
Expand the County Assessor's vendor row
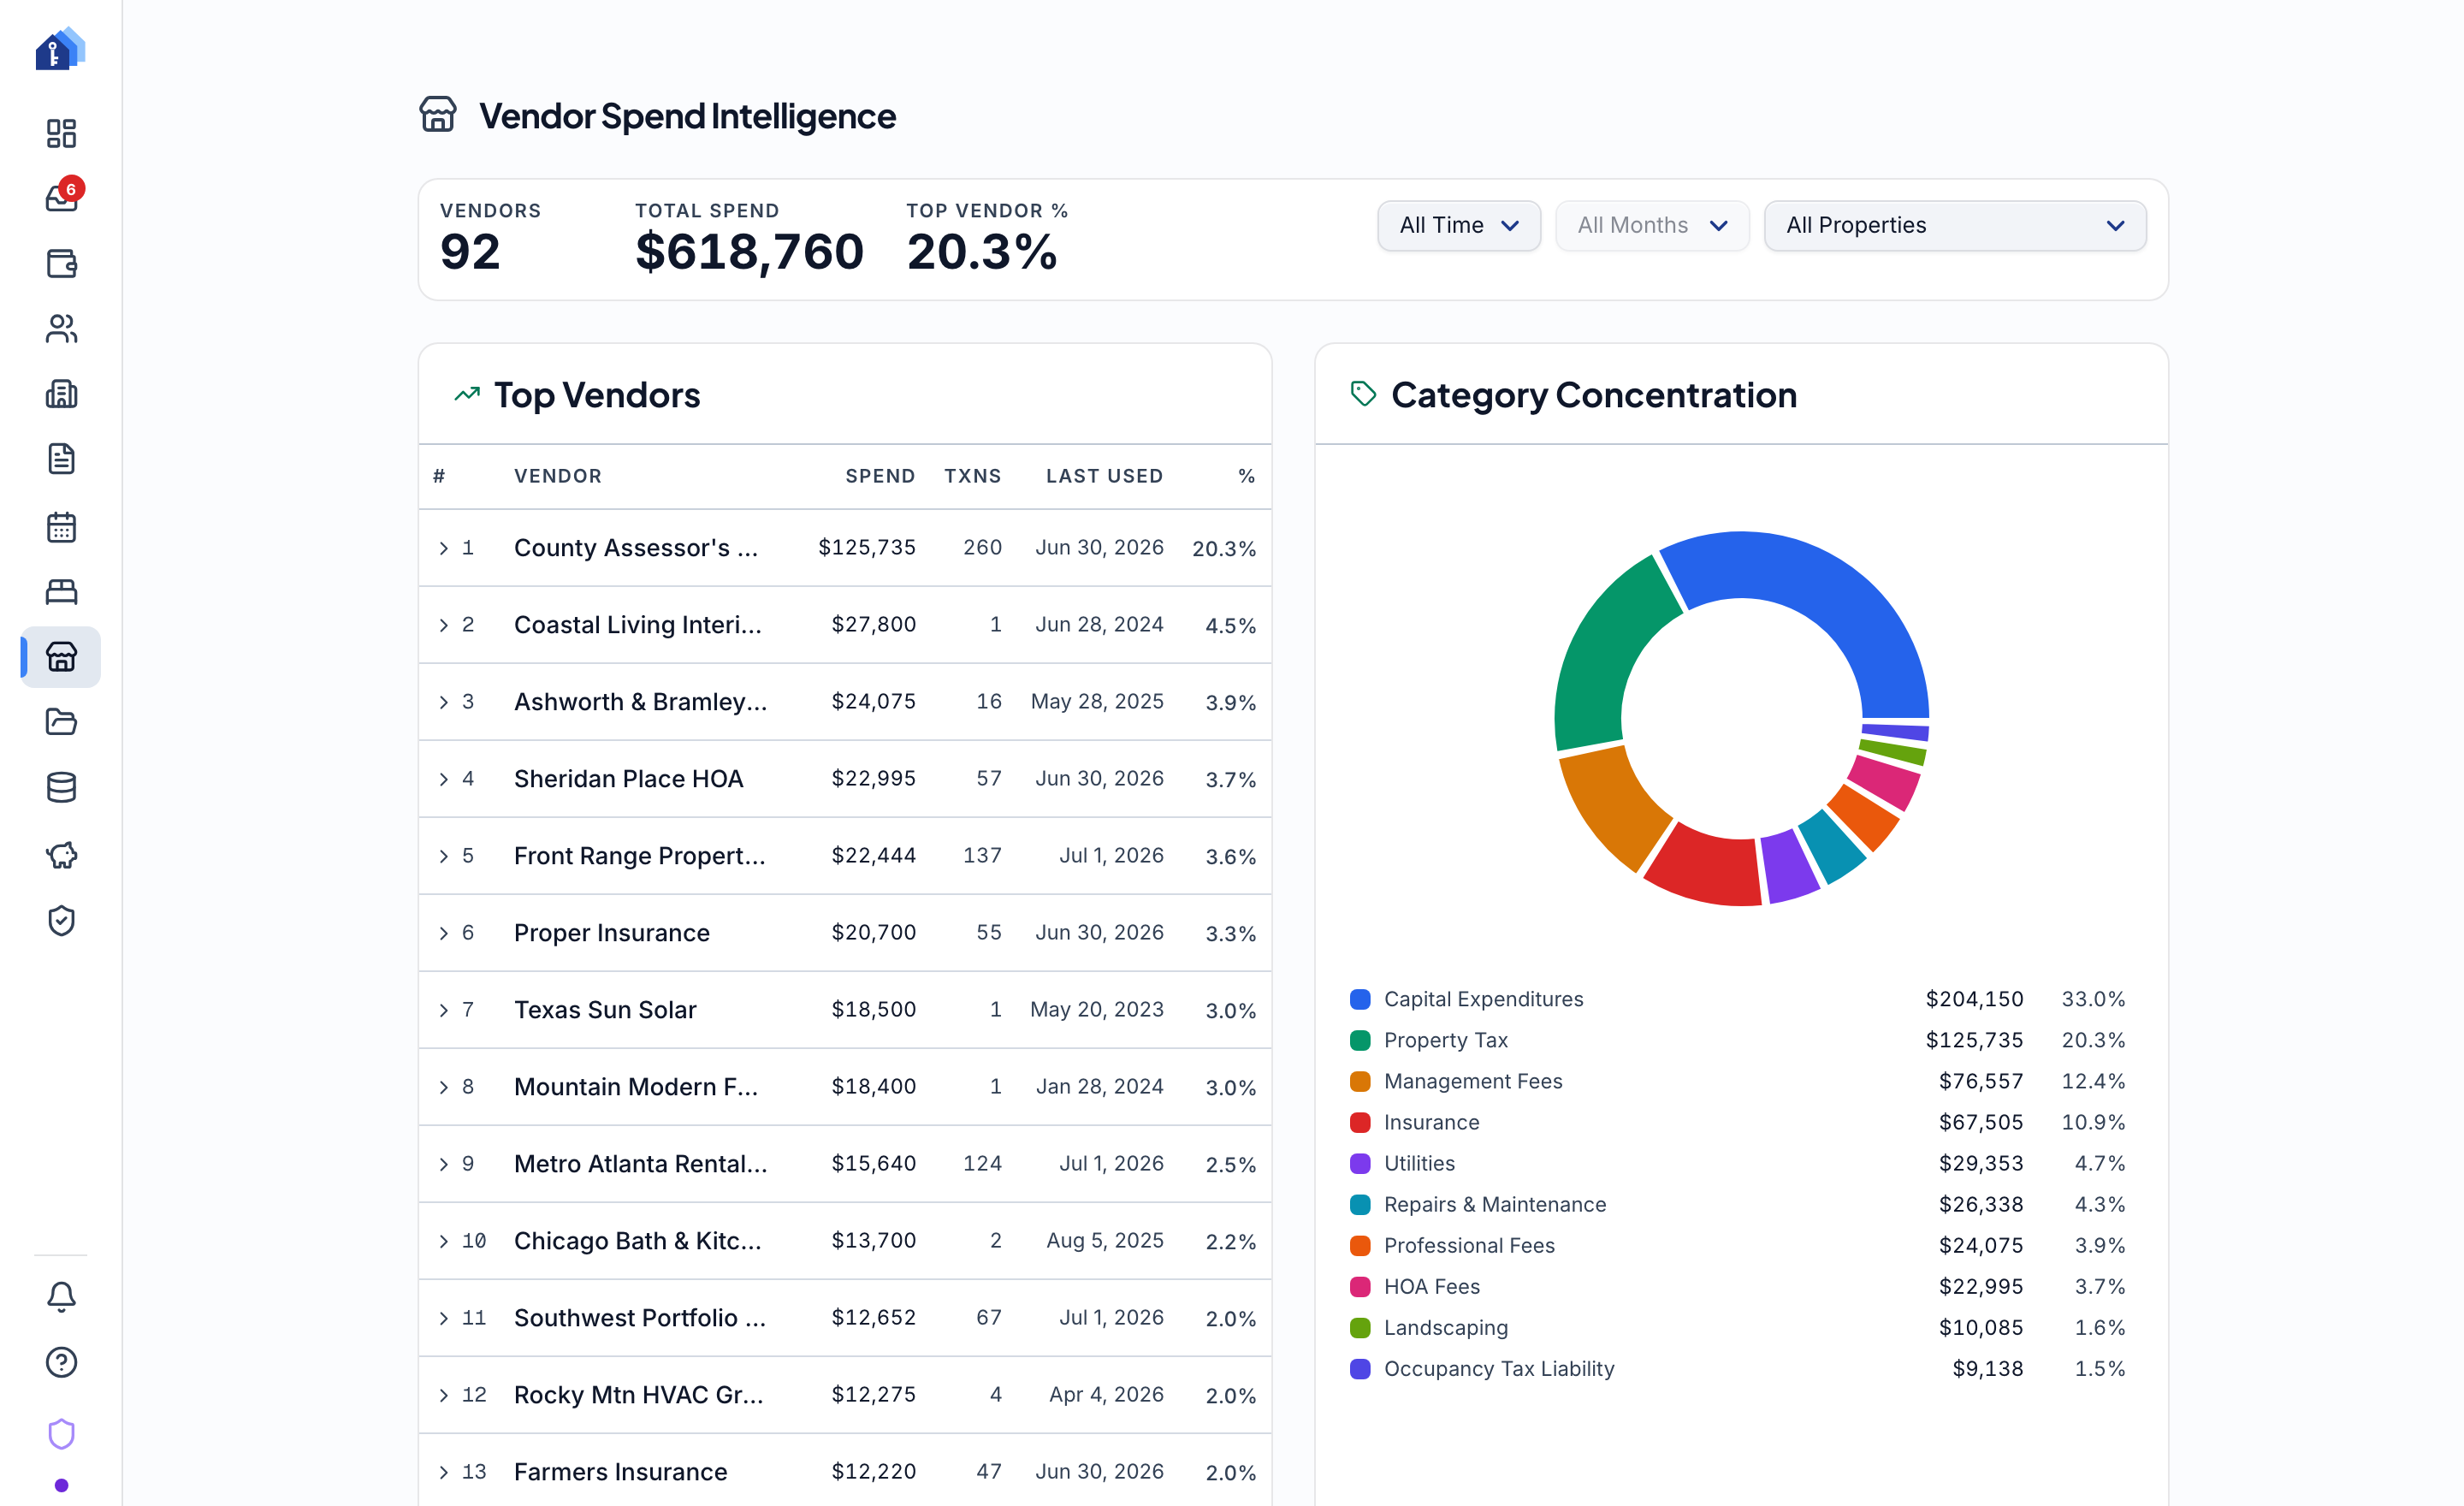pos(444,548)
